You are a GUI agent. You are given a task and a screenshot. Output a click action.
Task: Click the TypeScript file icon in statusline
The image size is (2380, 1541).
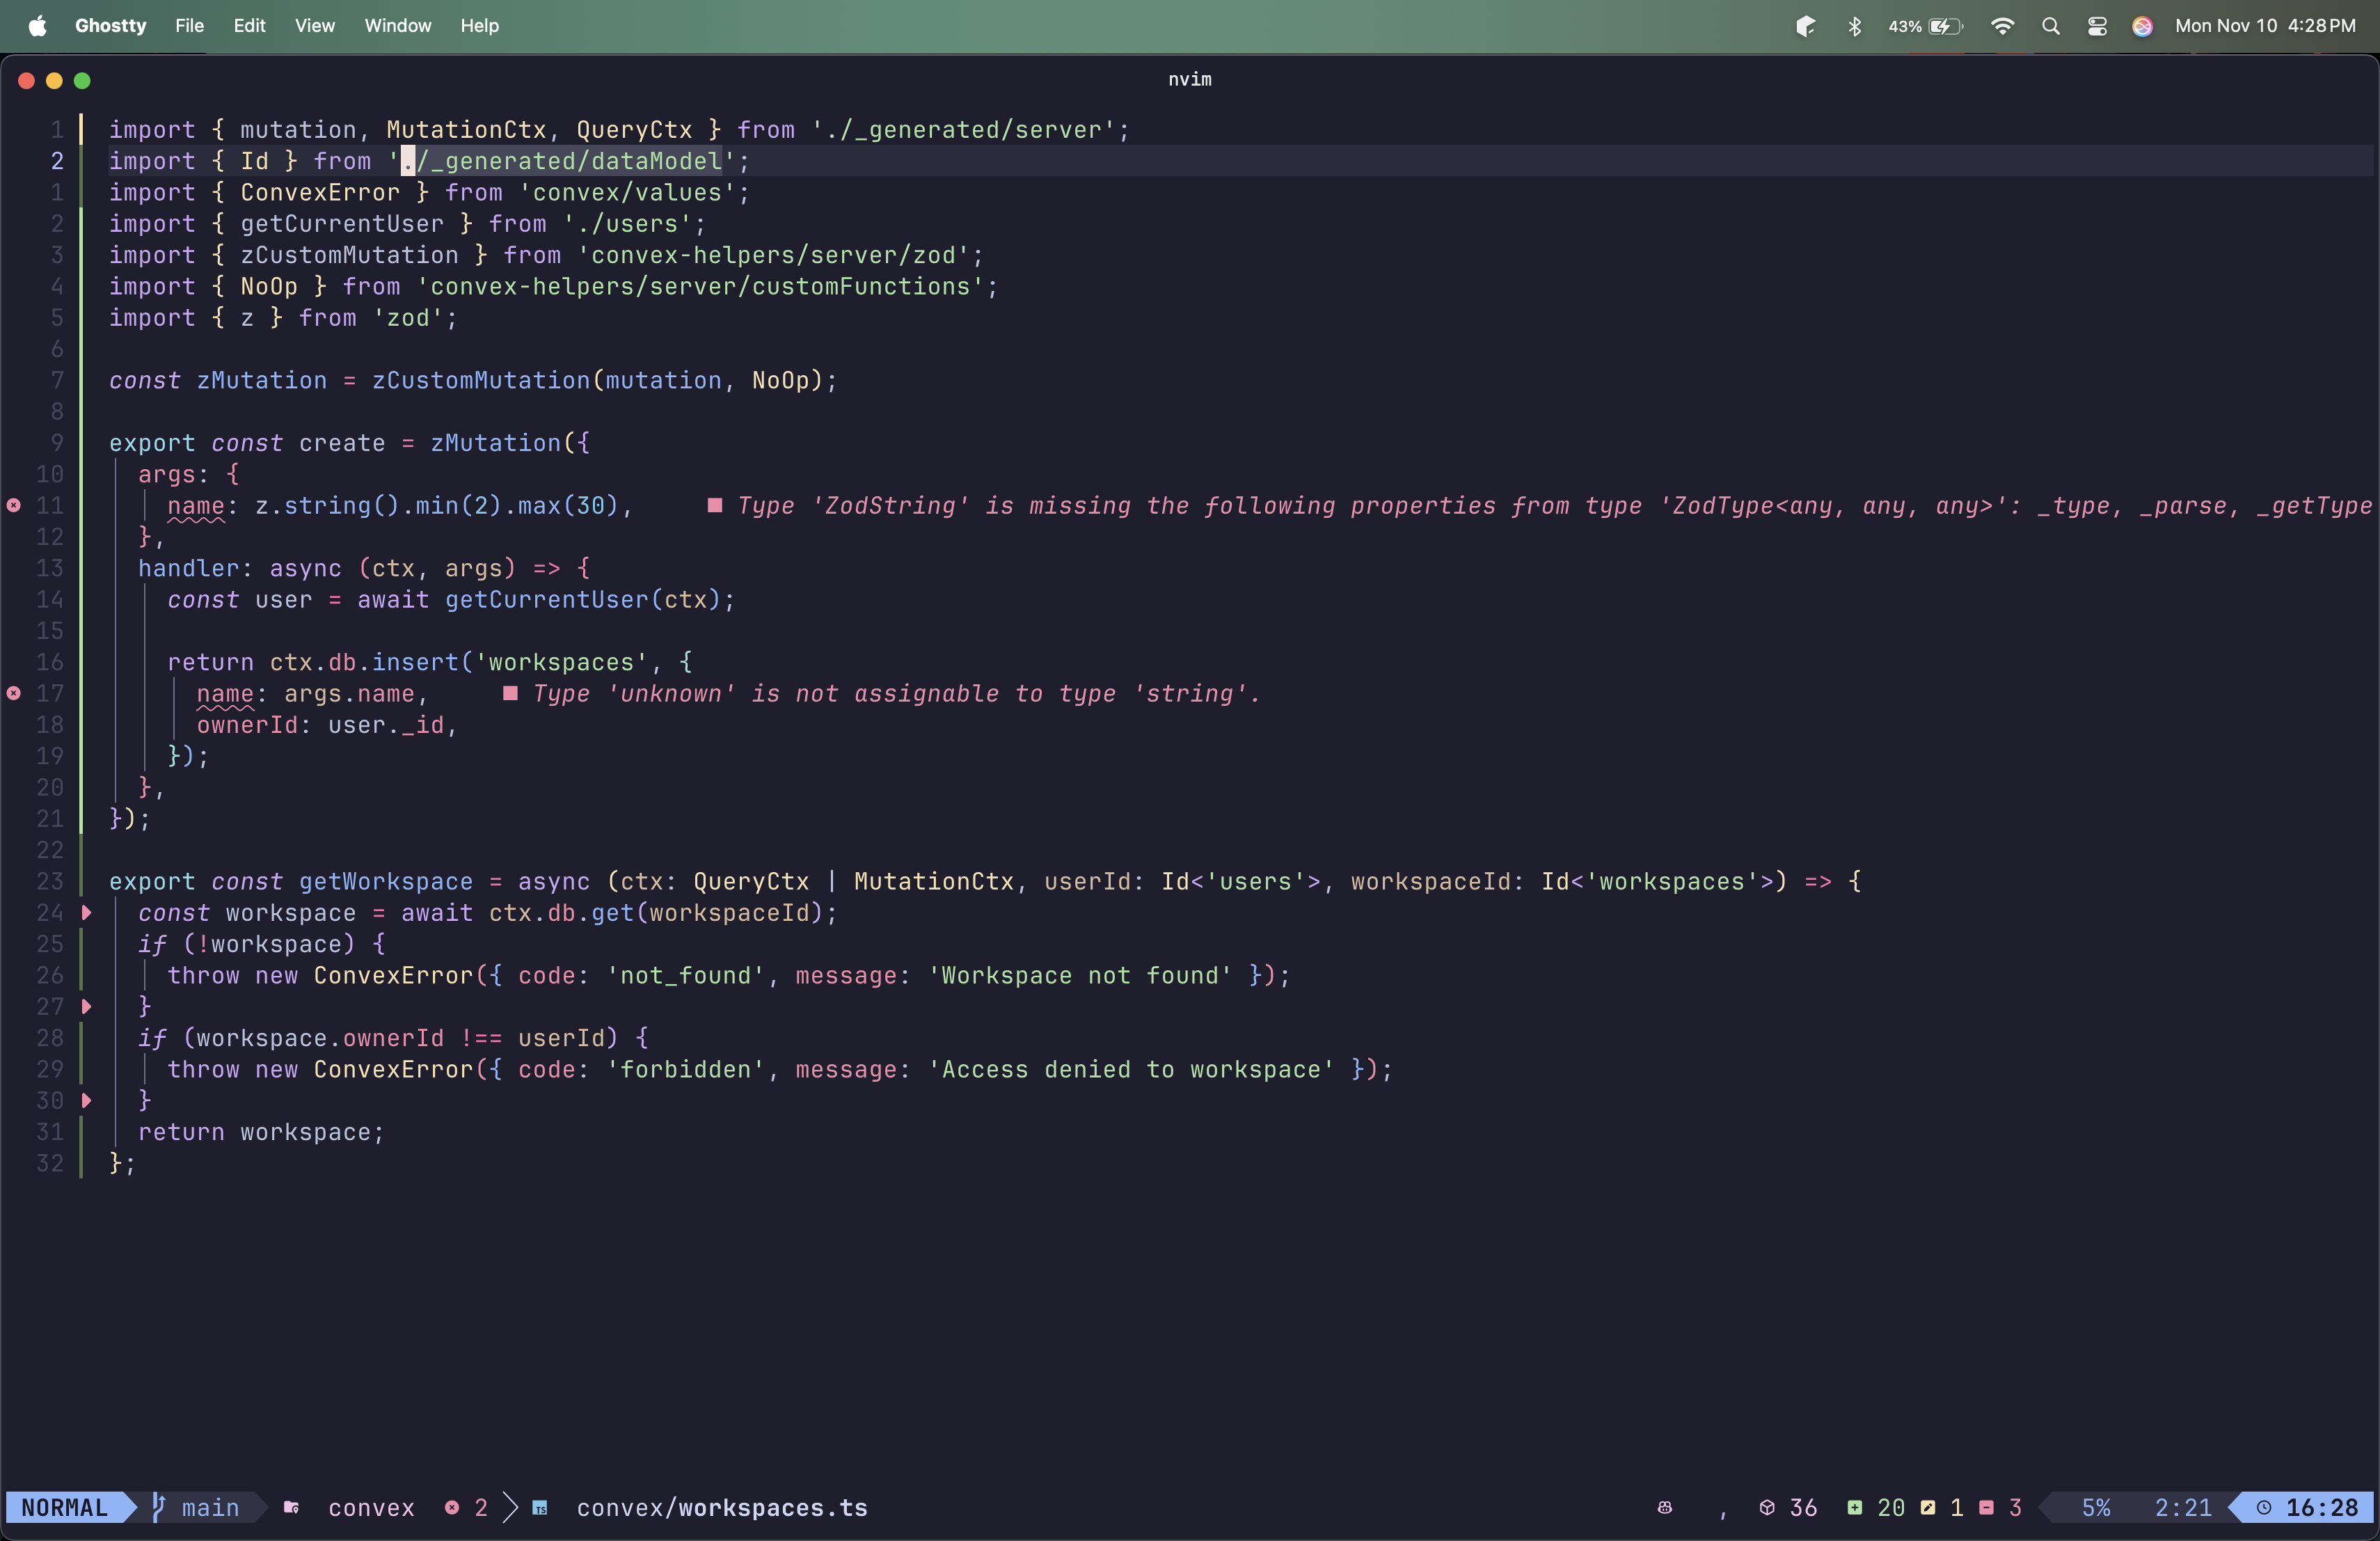pos(540,1508)
